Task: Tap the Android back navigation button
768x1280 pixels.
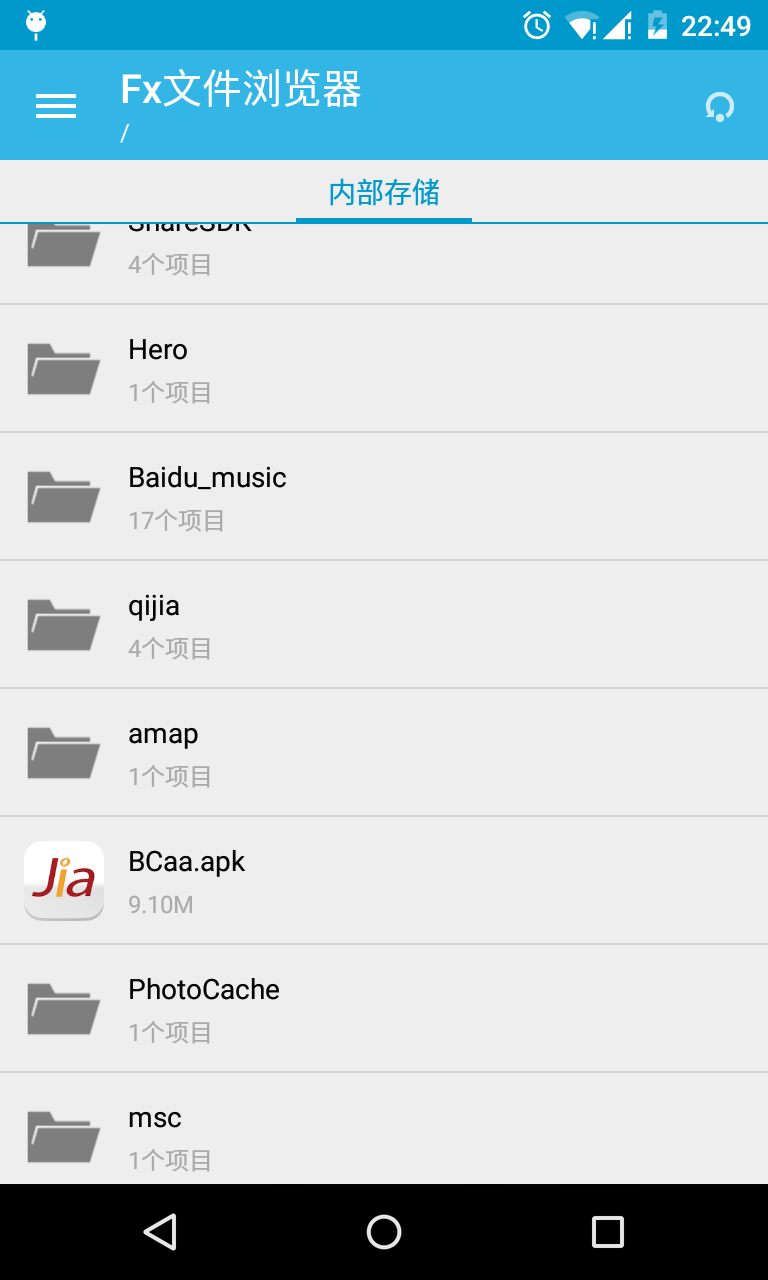Action: tap(160, 1232)
